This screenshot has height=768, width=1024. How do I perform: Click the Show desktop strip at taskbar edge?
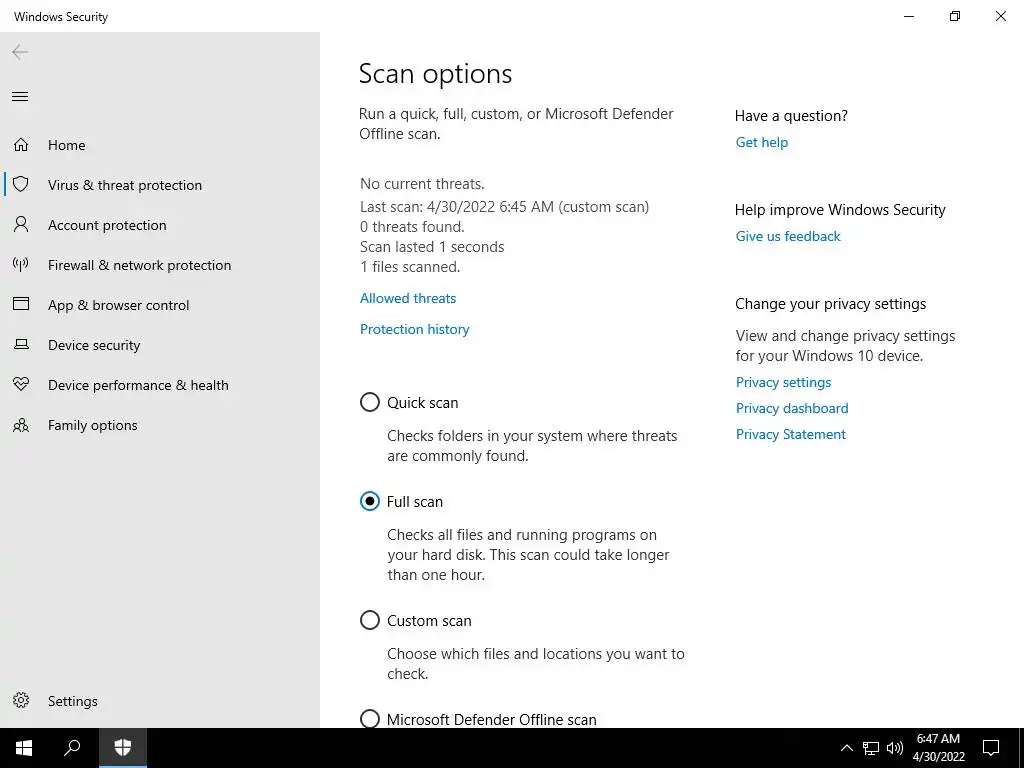[x=1021, y=748]
